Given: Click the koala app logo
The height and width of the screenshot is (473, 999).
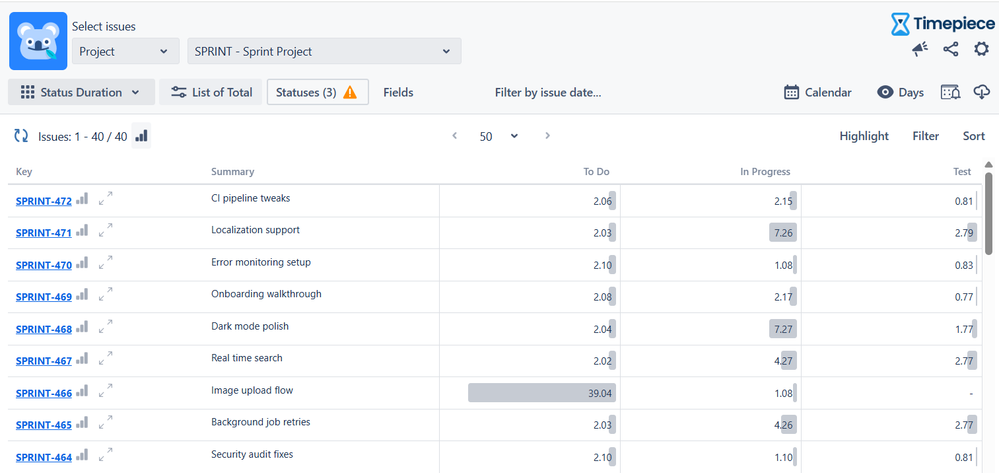Looking at the screenshot, I should tap(38, 41).
